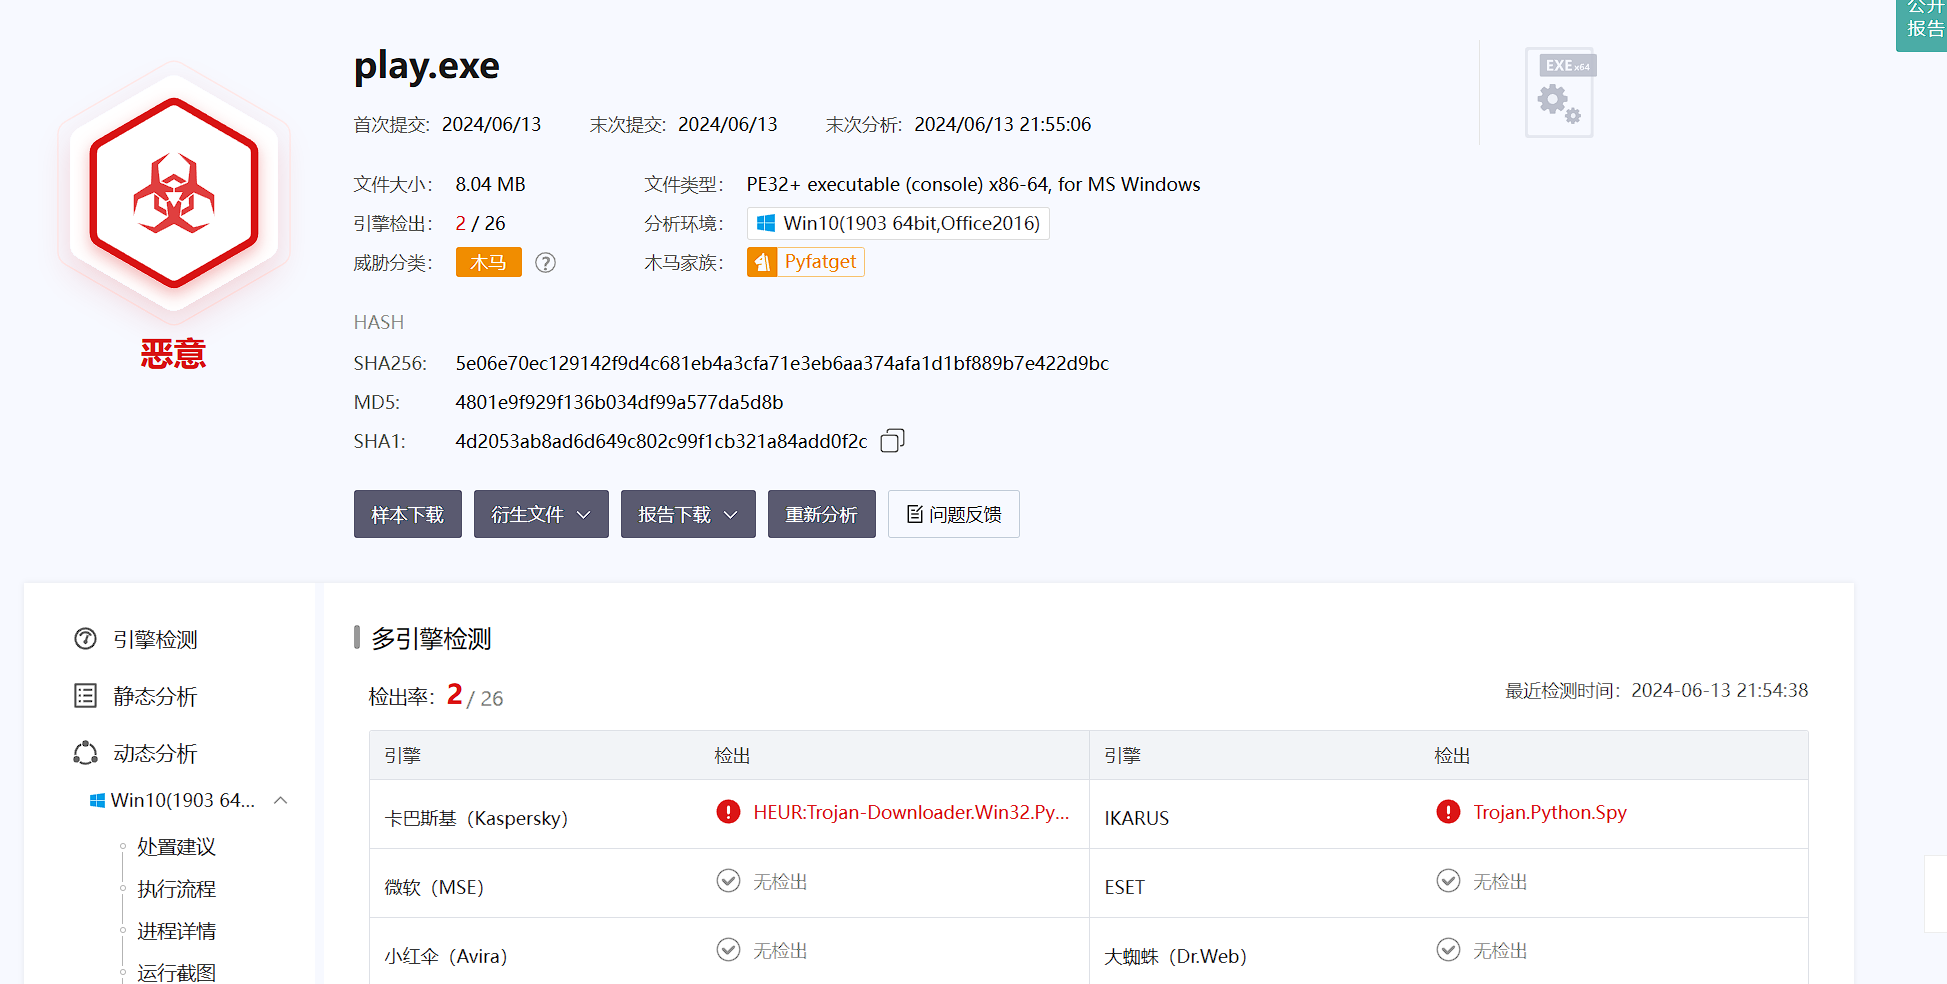Viewport: 1947px width, 984px height.
Task: Open the 报告下载 dropdown menu
Action: coord(688,514)
